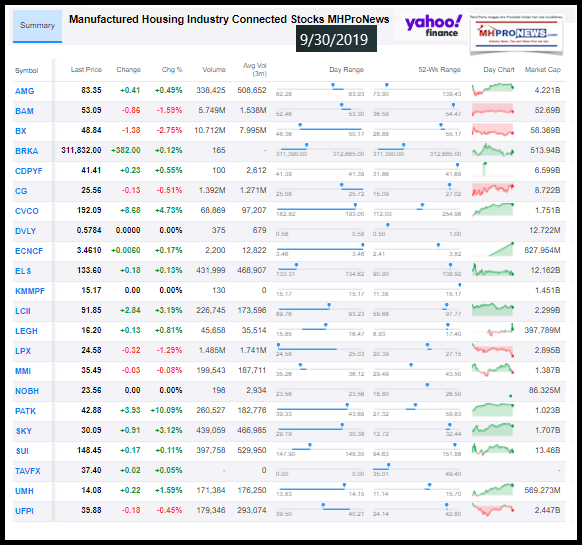Open the SKY day chart thumbnail
Viewport: 582px width, 545px height.
(x=493, y=430)
